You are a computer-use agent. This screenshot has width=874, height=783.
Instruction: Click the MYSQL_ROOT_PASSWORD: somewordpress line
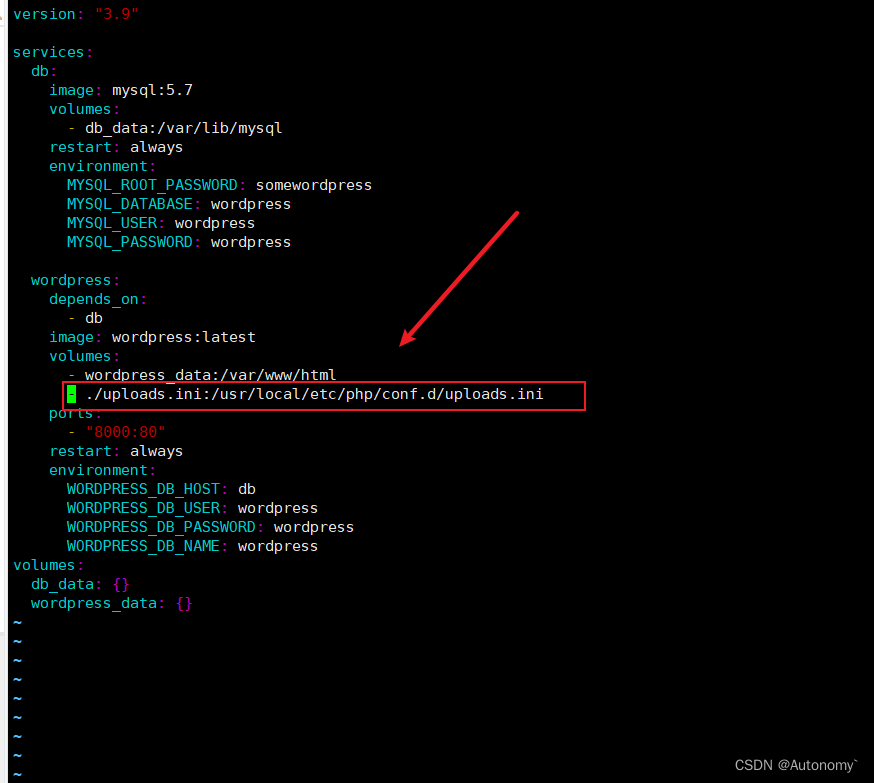click(x=219, y=185)
